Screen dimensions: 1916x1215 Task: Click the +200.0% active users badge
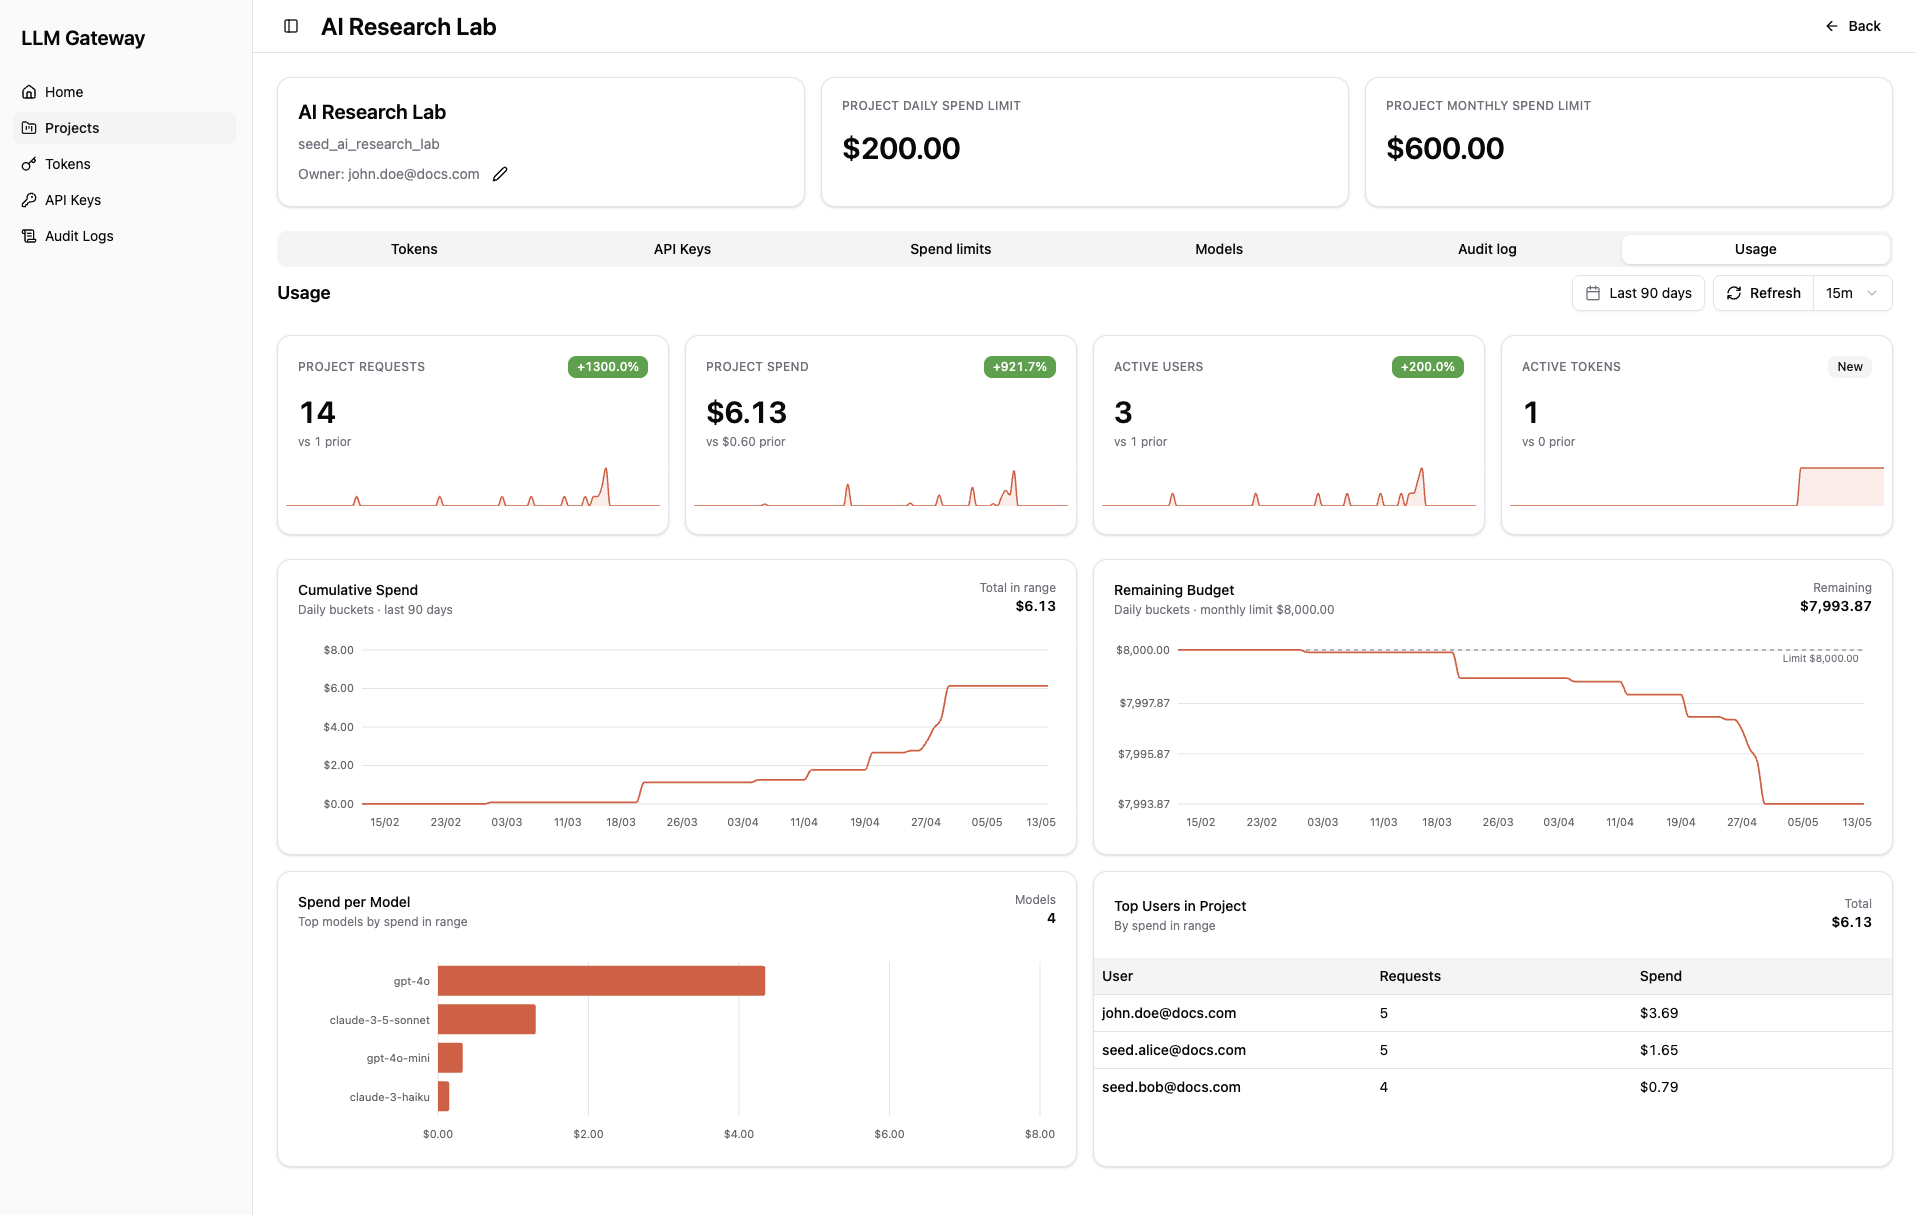(x=1428, y=367)
